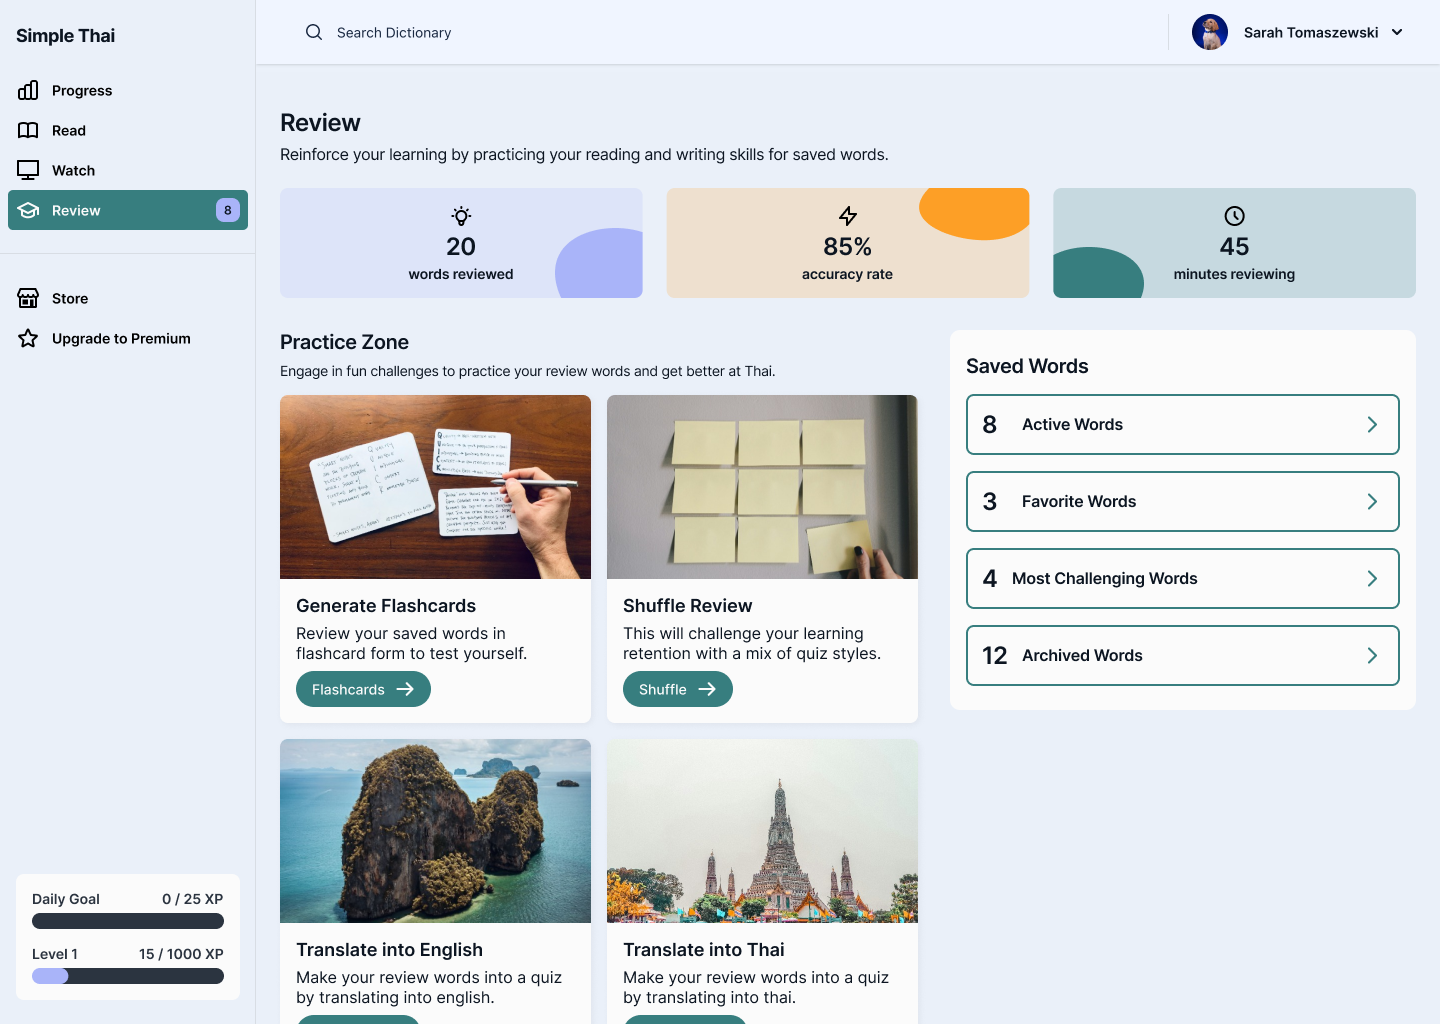Screen dimensions: 1440x1024
Task: Click the Store shop icon
Action: pyautogui.click(x=28, y=298)
